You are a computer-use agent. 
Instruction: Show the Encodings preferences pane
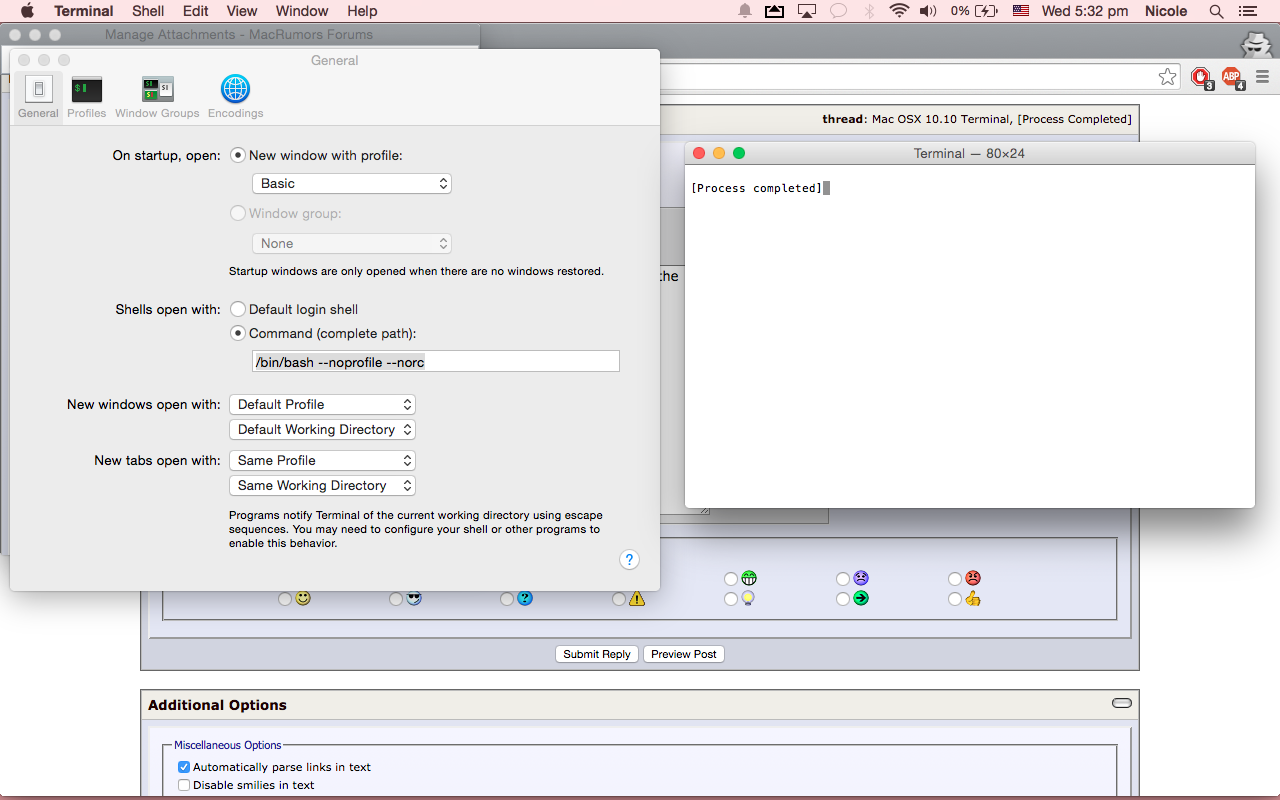click(x=236, y=97)
